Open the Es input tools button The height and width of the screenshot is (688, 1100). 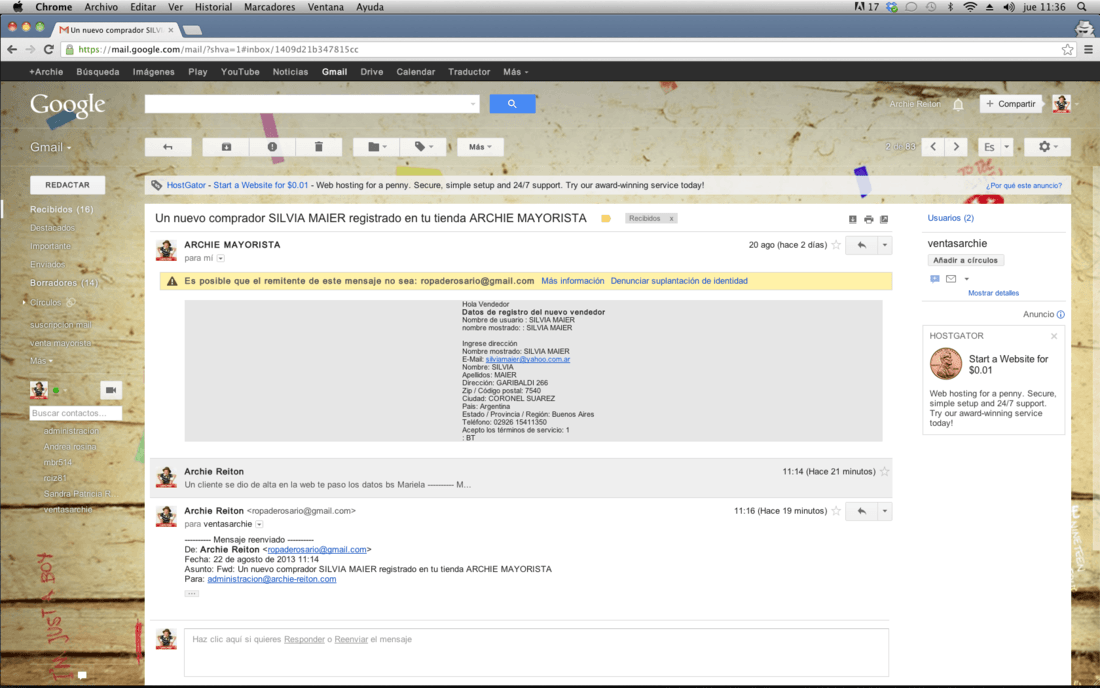pos(989,147)
